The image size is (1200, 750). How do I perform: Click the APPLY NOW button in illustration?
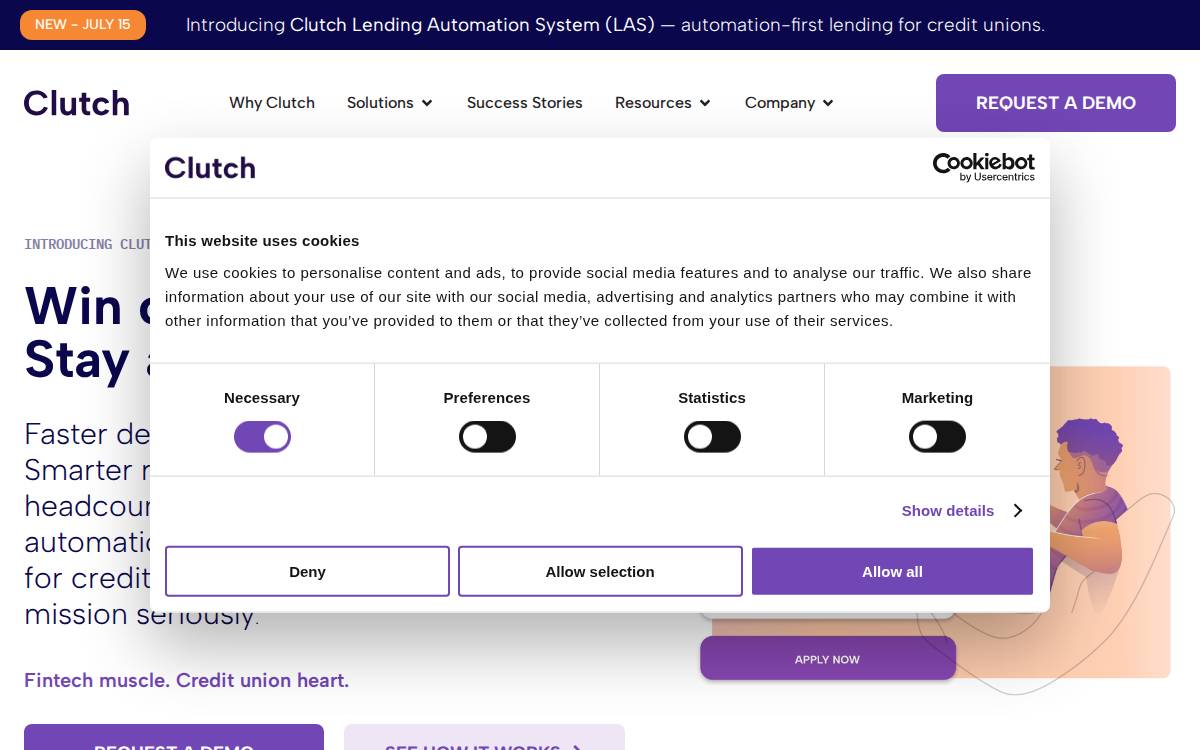[x=828, y=659]
